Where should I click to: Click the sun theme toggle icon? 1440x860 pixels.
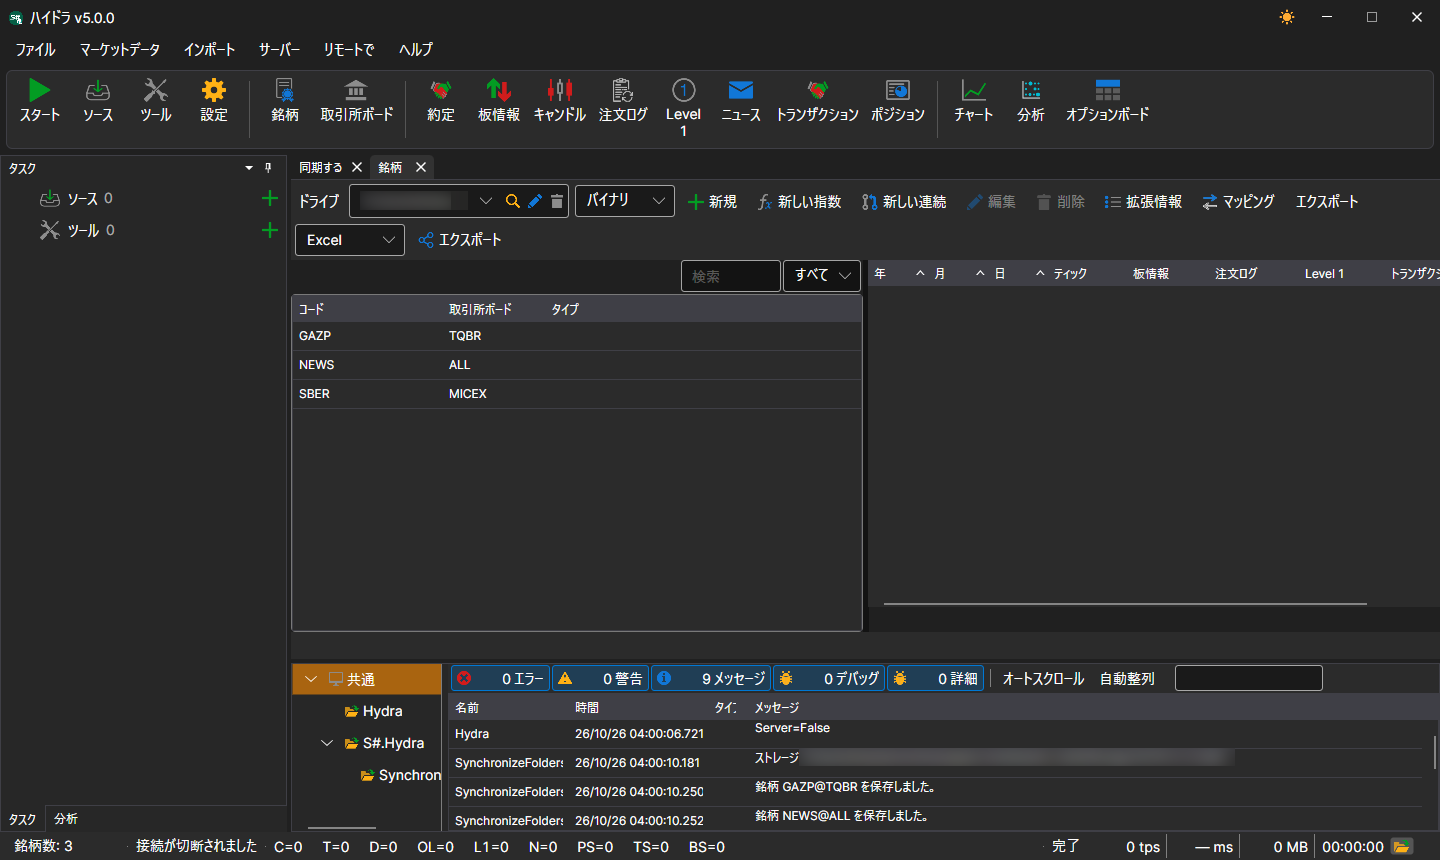click(x=1287, y=17)
